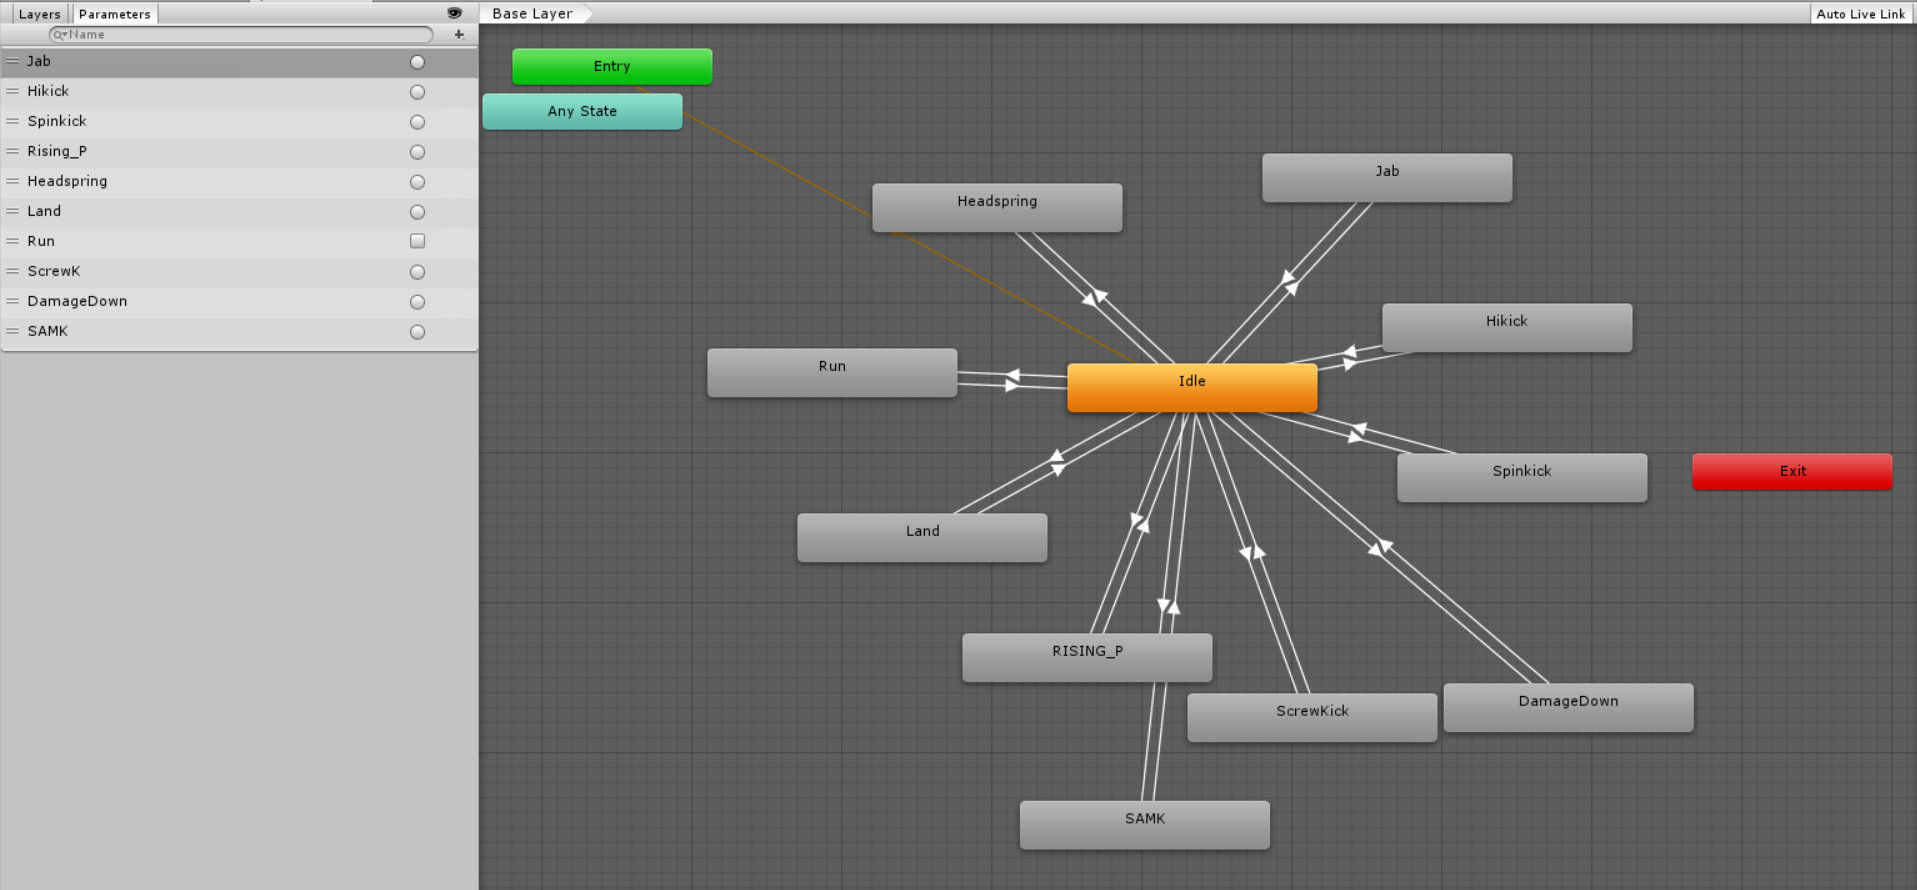
Task: Select the SAMK state node
Action: [1145, 825]
